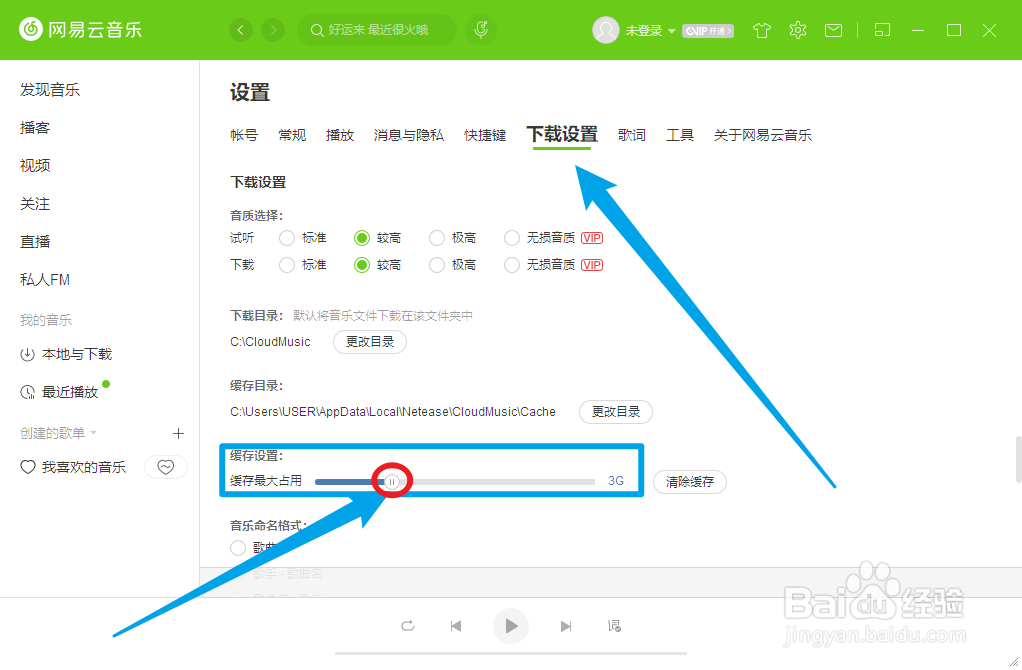Open 发现音乐 in sidebar

50,90
